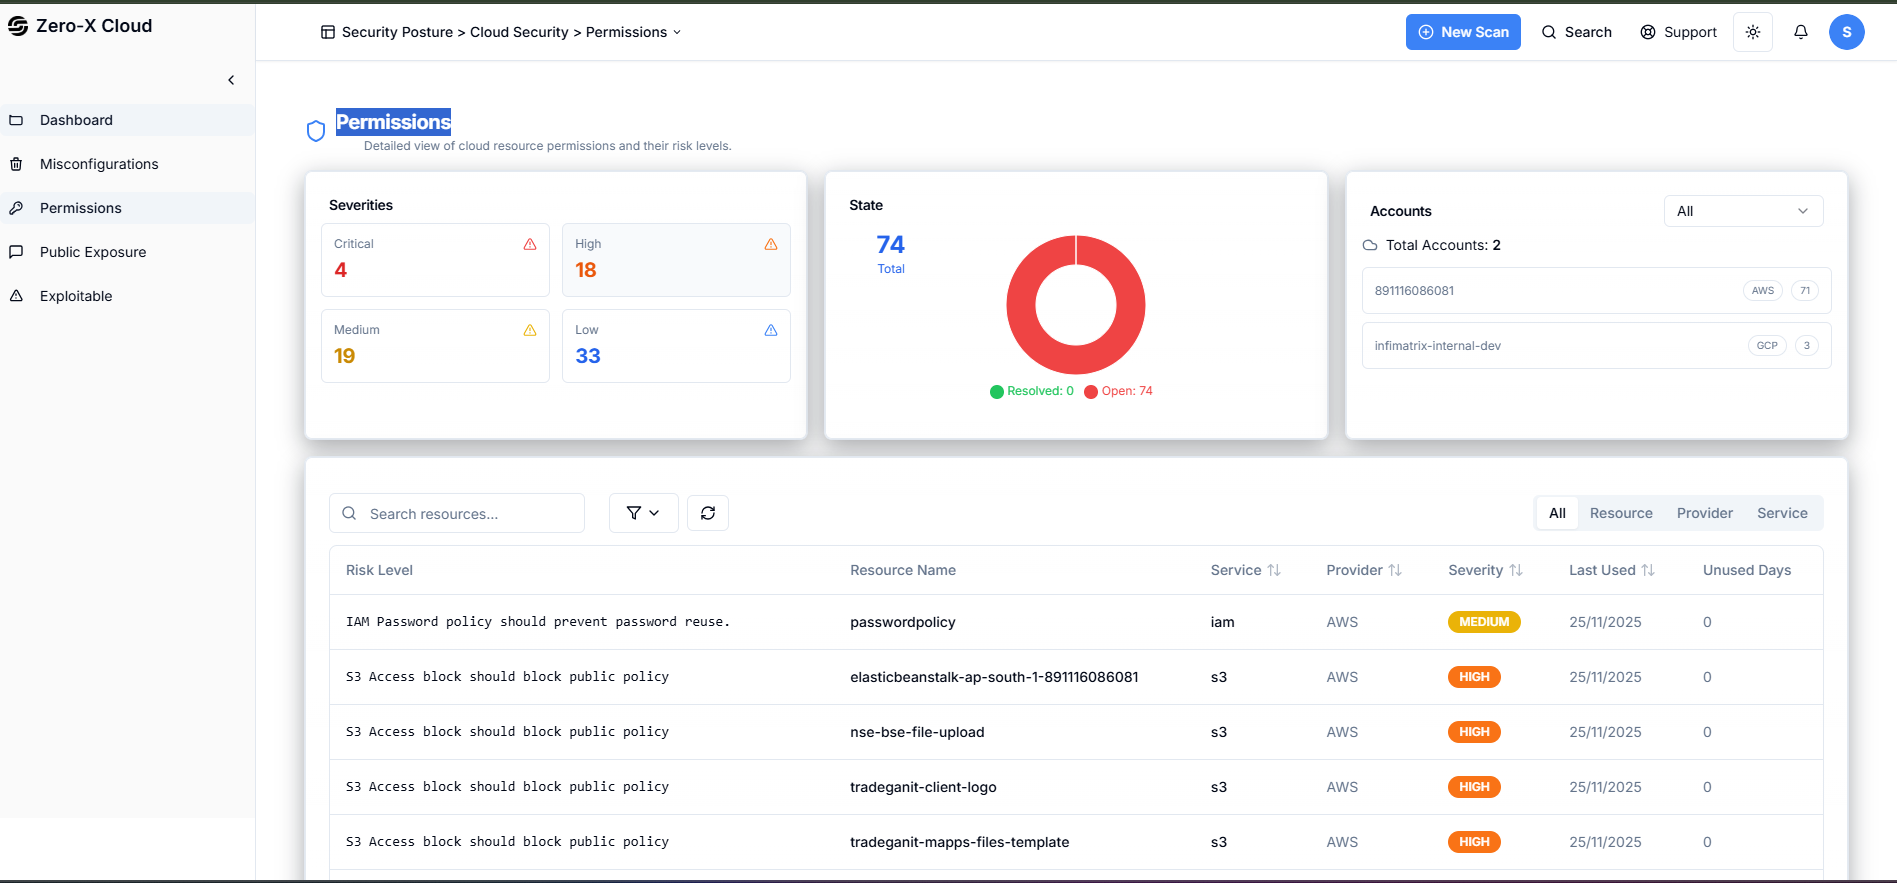Switch to the All tab
The width and height of the screenshot is (1897, 883).
1557,513
